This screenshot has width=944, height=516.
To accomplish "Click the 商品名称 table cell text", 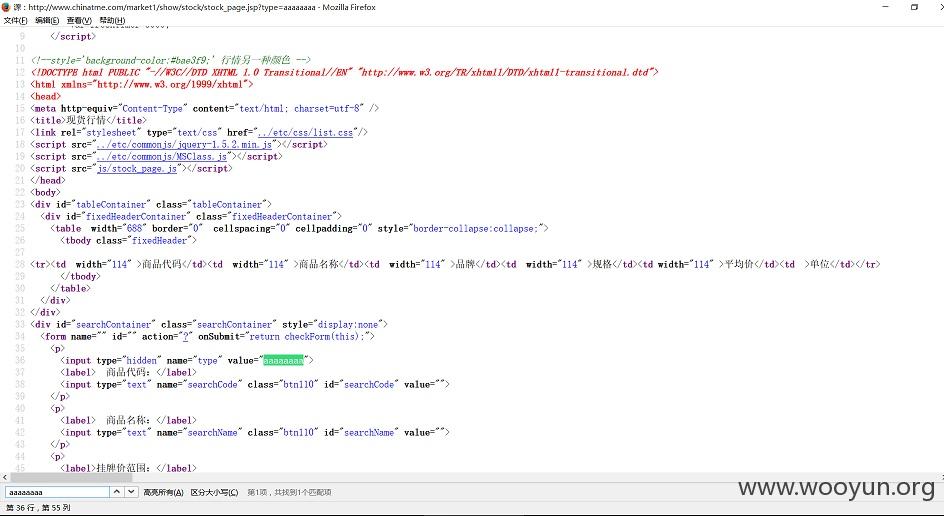I will click(318, 264).
